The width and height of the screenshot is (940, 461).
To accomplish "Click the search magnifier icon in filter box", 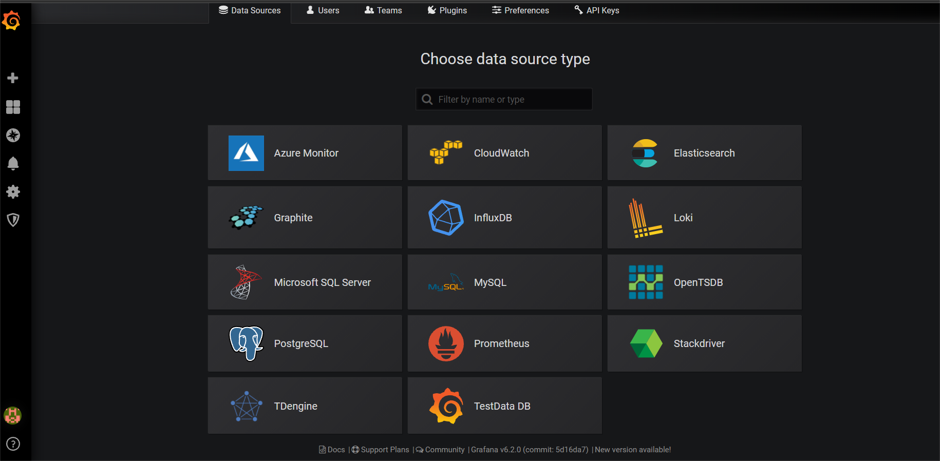I will point(427,100).
